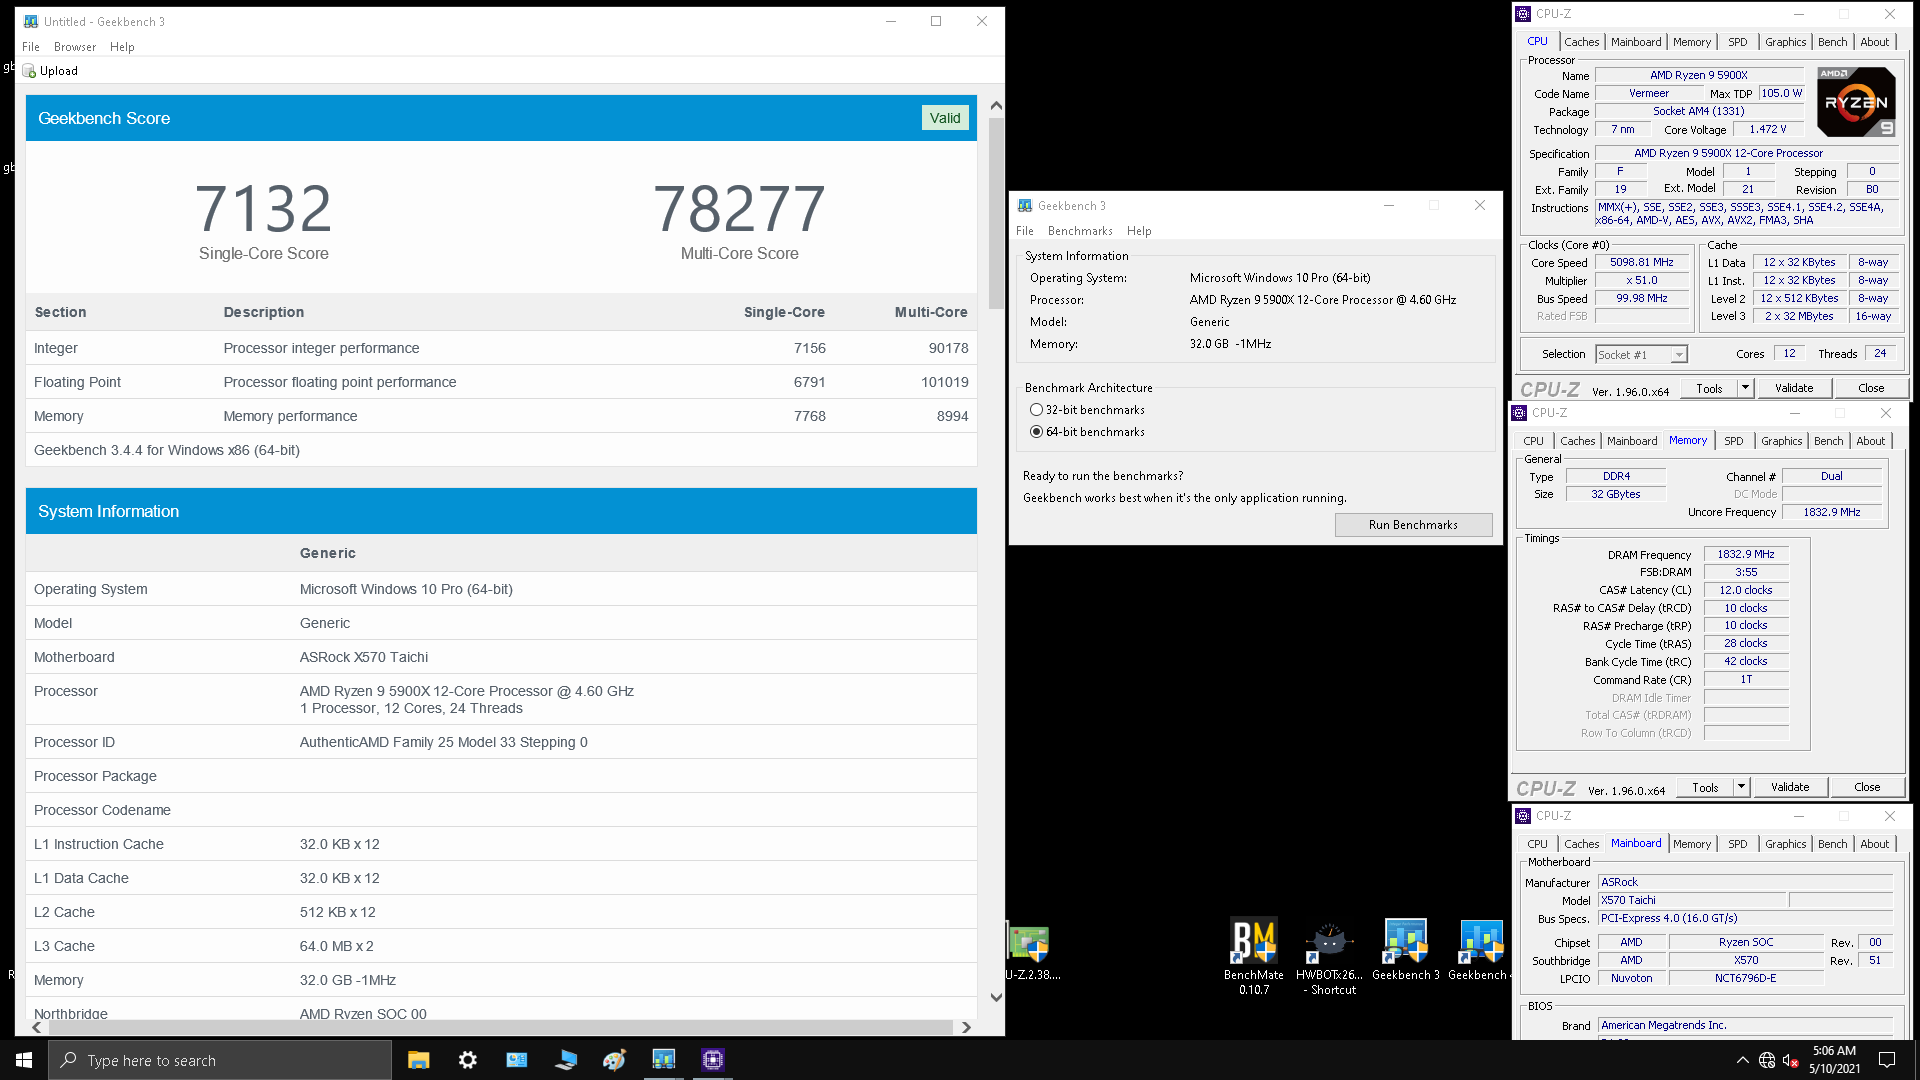Expand the Tools arrow in the CPU-Z Memory window
This screenshot has width=1920, height=1080.
click(x=1741, y=787)
